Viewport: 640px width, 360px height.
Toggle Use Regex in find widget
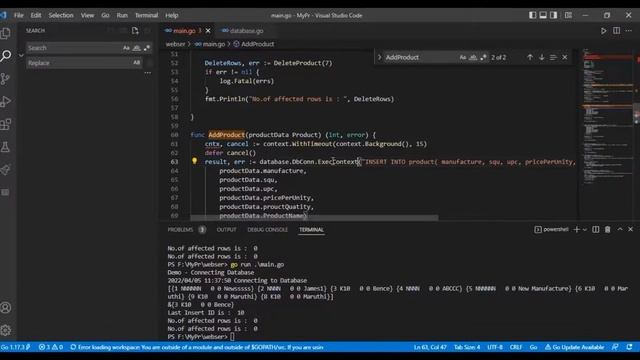483,57
